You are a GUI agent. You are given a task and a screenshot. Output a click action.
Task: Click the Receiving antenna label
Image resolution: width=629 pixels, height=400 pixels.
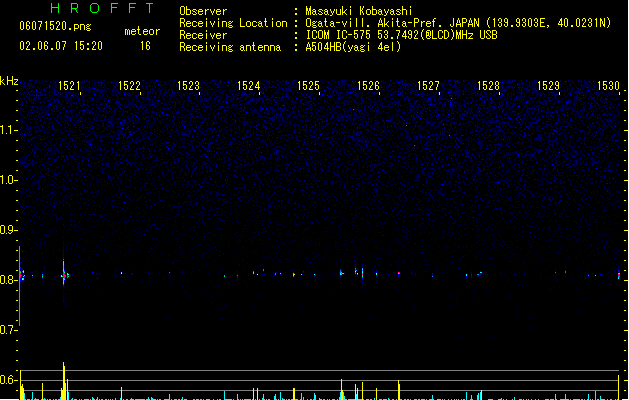[x=230, y=47]
